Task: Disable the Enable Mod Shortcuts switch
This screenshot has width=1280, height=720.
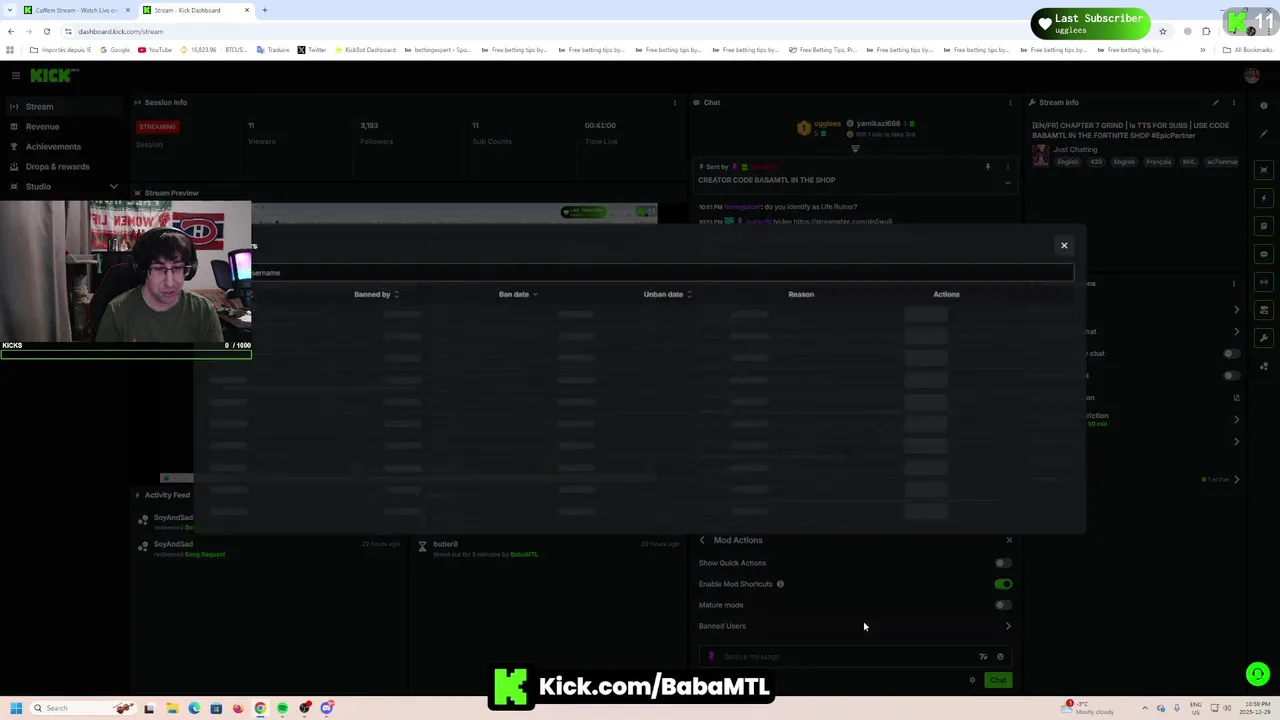Action: [1003, 584]
